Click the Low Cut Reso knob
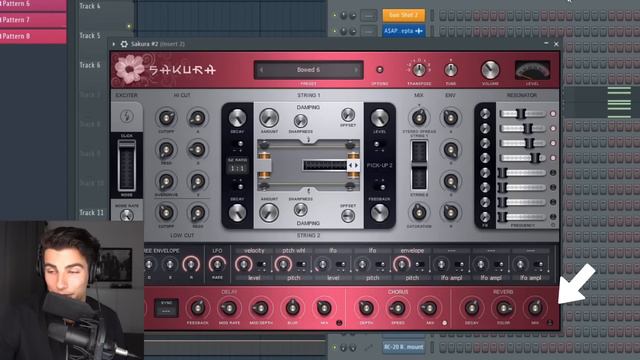Screen dimensions: 640x360 click(x=198, y=212)
